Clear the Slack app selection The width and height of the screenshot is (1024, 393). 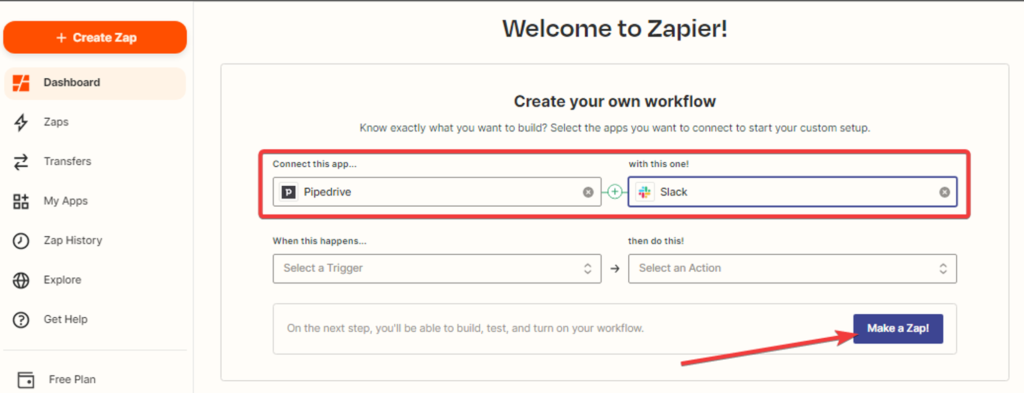point(944,192)
